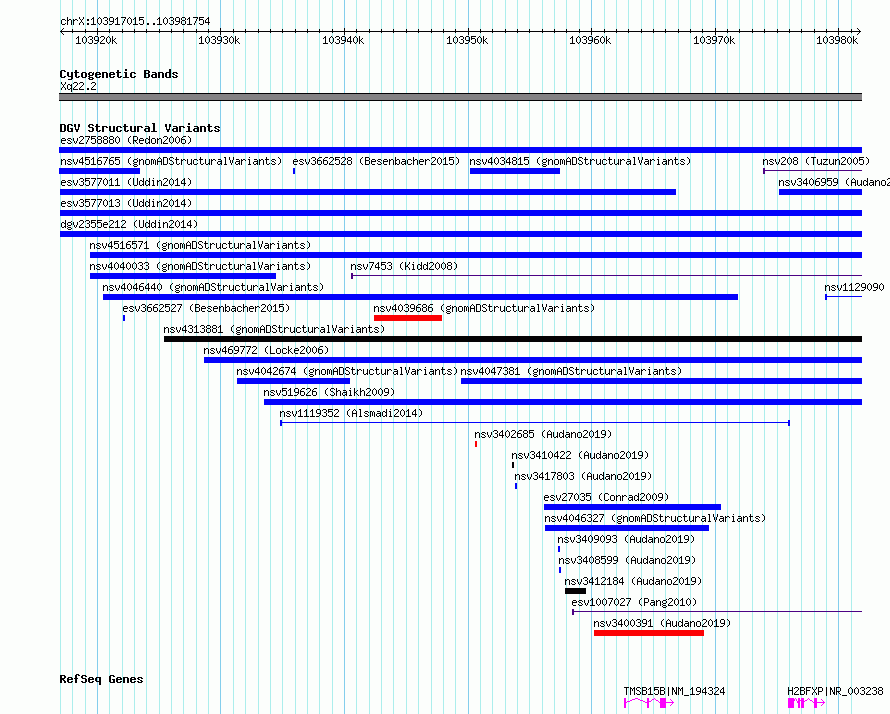Select nsv4047381 gnomAD variant label
The height and width of the screenshot is (714, 890).
[x=571, y=371]
